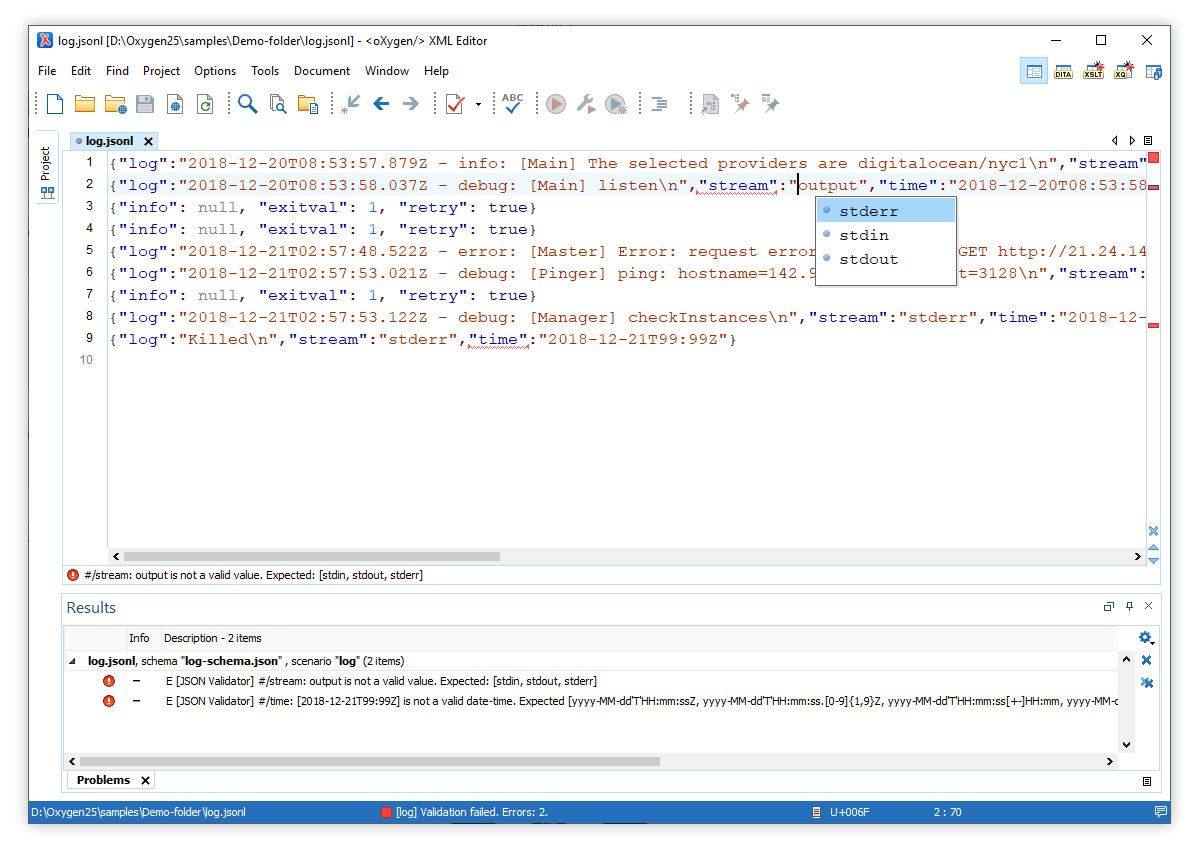The height and width of the screenshot is (850, 1200).
Task: Switch to the XSLT Debugger perspective
Action: point(1093,71)
